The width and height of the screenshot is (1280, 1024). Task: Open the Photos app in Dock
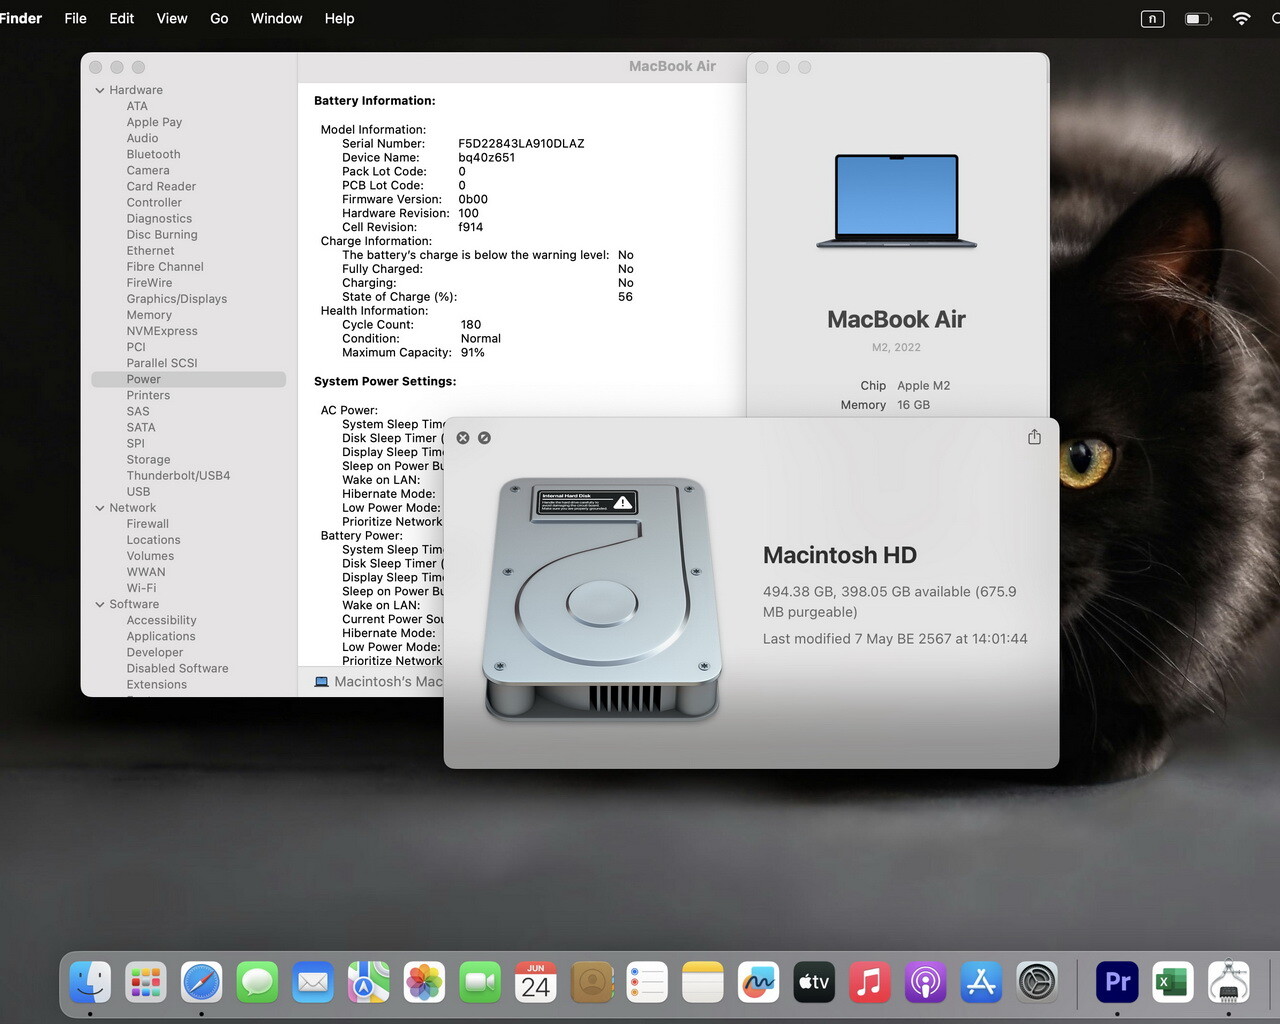point(424,982)
